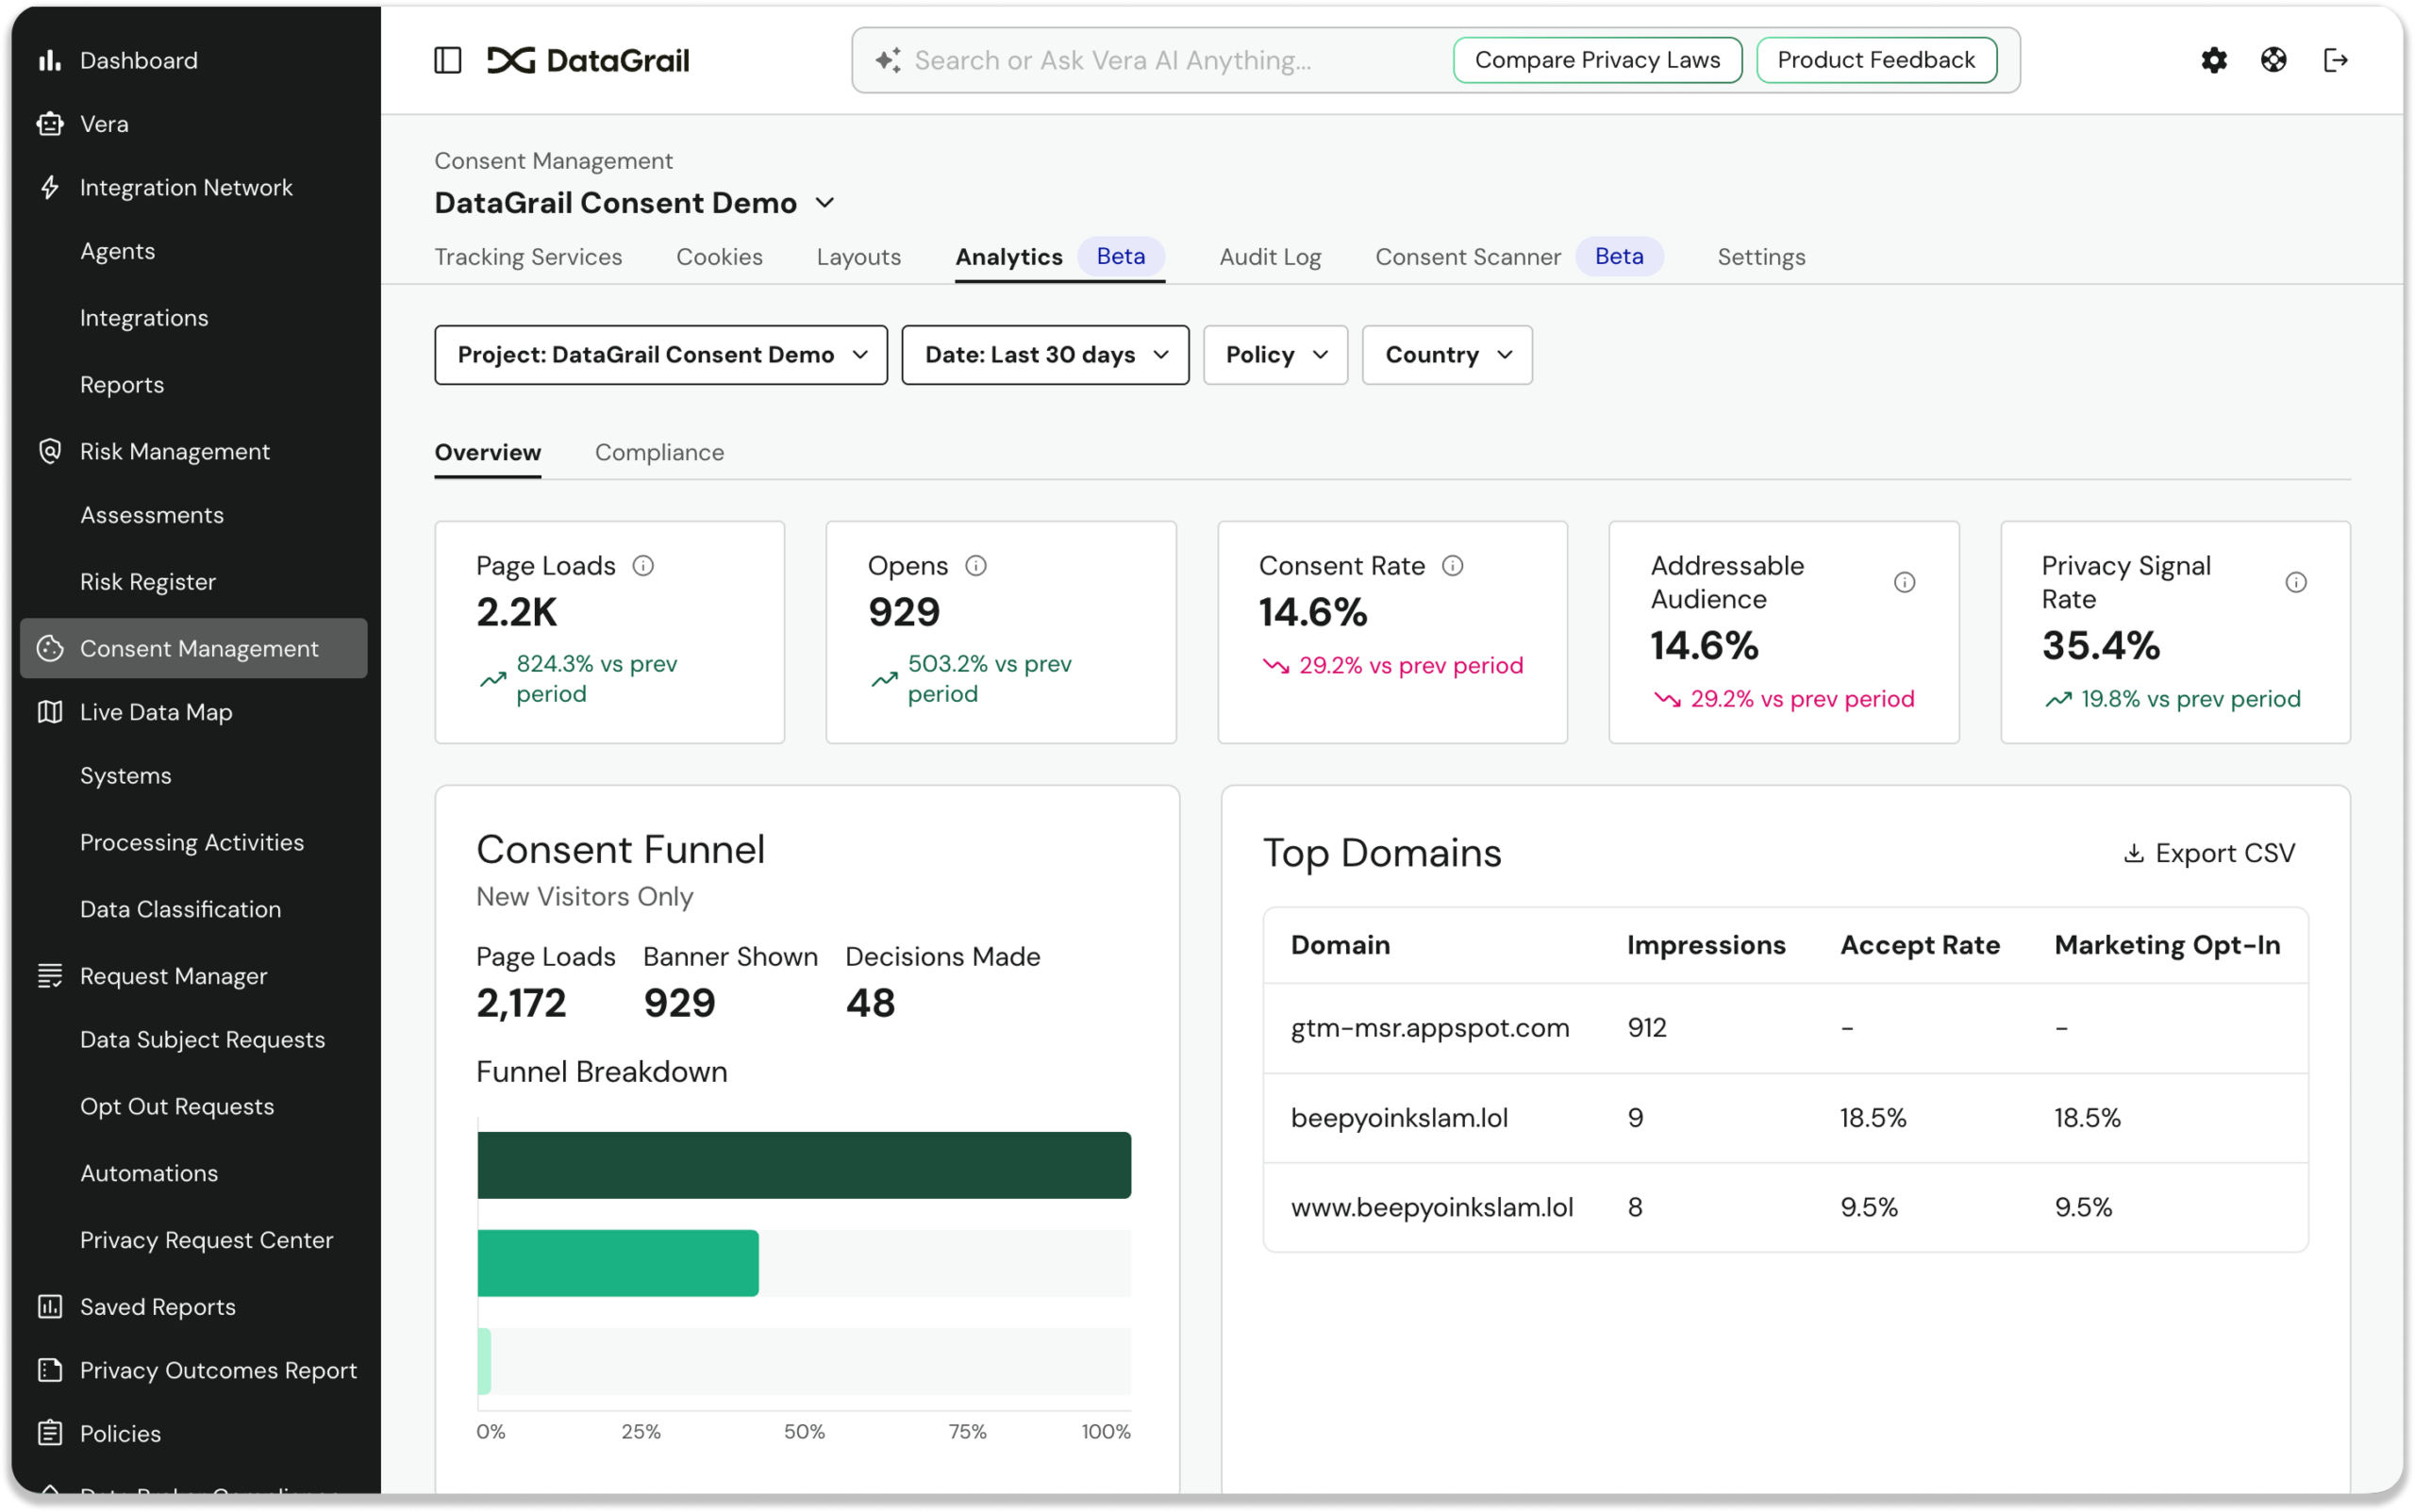
Task: Click the Request Manager list icon
Action: click(x=49, y=975)
